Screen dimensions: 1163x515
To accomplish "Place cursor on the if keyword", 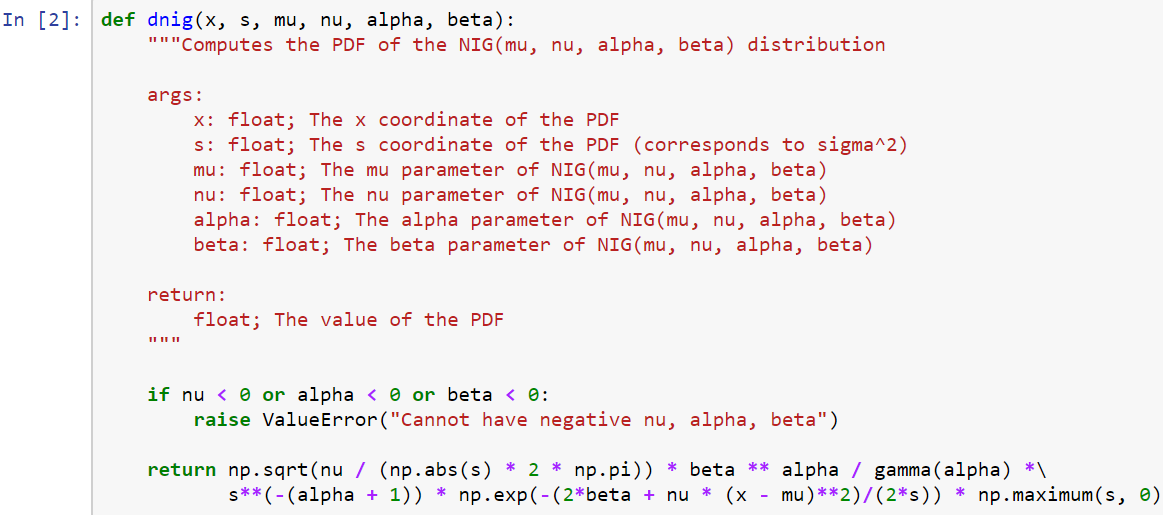I will pyautogui.click(x=158, y=396).
